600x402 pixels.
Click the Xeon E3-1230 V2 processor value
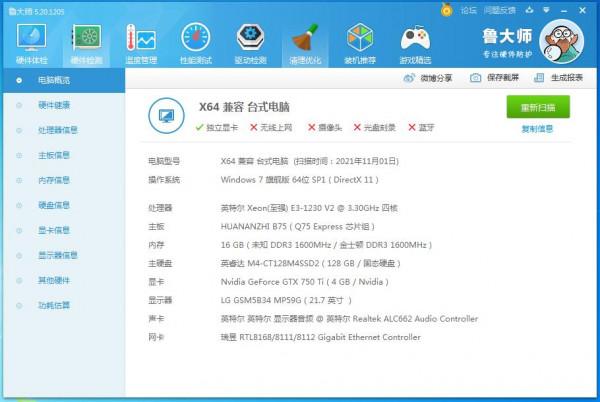tap(309, 208)
